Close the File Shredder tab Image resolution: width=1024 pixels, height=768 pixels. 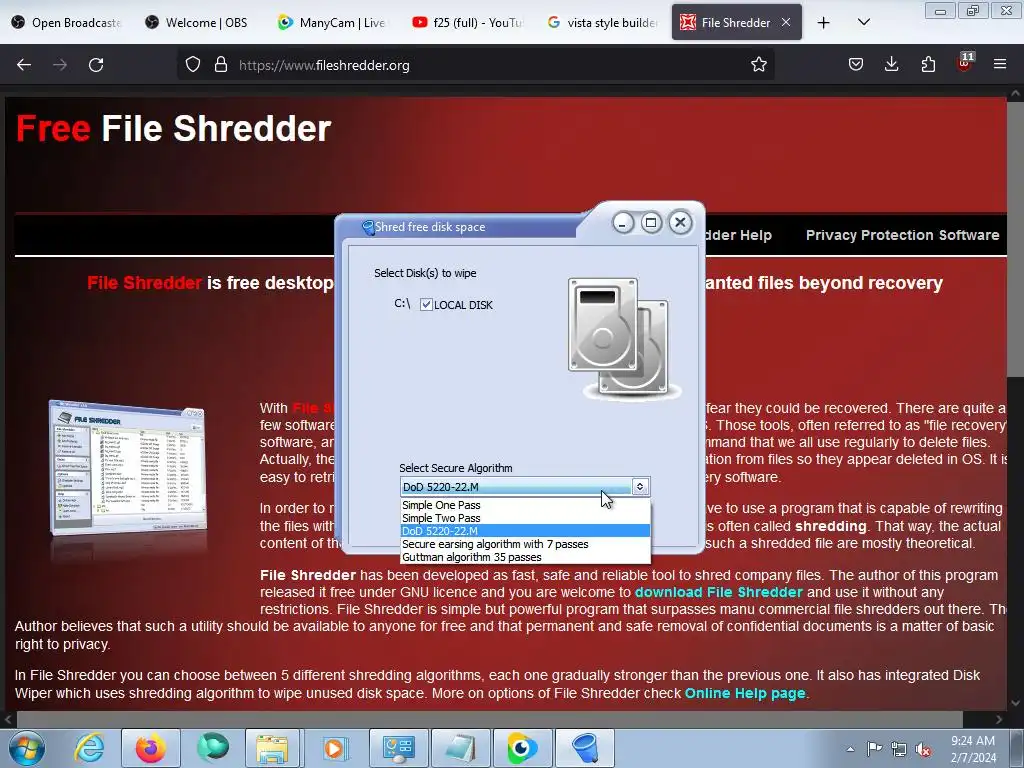click(x=786, y=23)
